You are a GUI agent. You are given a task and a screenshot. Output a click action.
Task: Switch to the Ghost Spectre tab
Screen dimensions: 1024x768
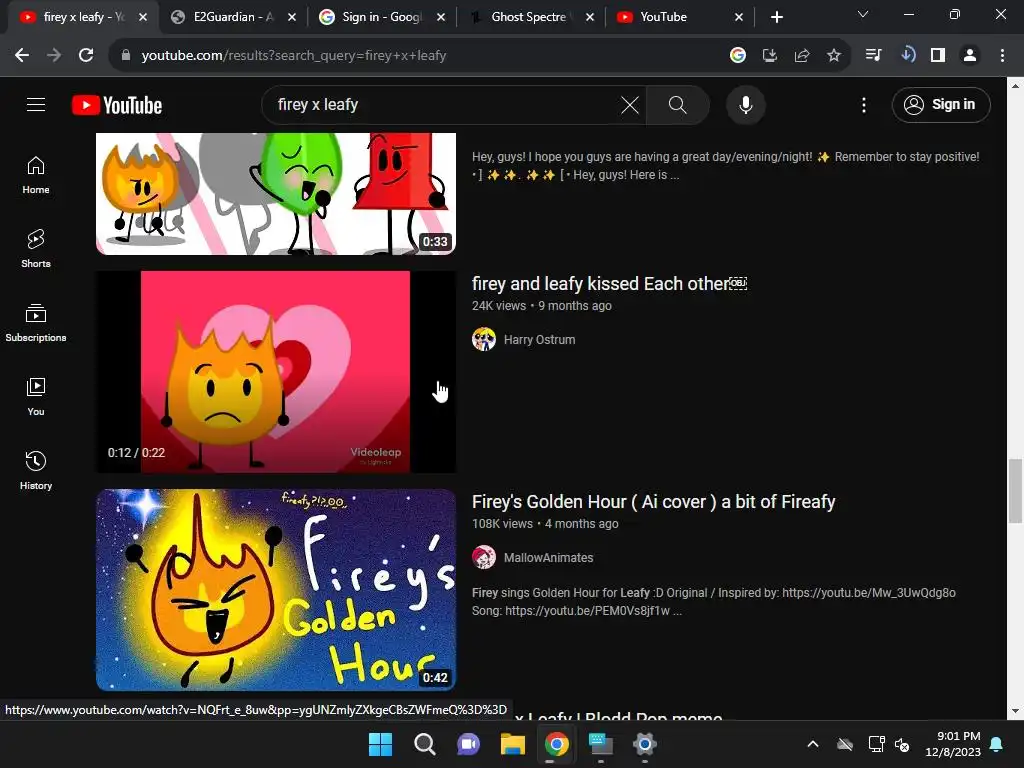530,17
